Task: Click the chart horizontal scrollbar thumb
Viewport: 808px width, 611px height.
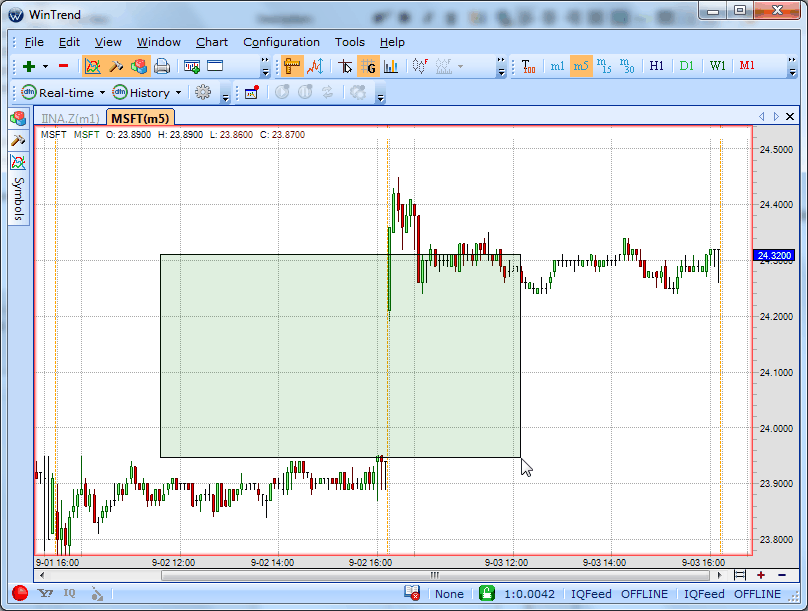Action: coord(435,575)
